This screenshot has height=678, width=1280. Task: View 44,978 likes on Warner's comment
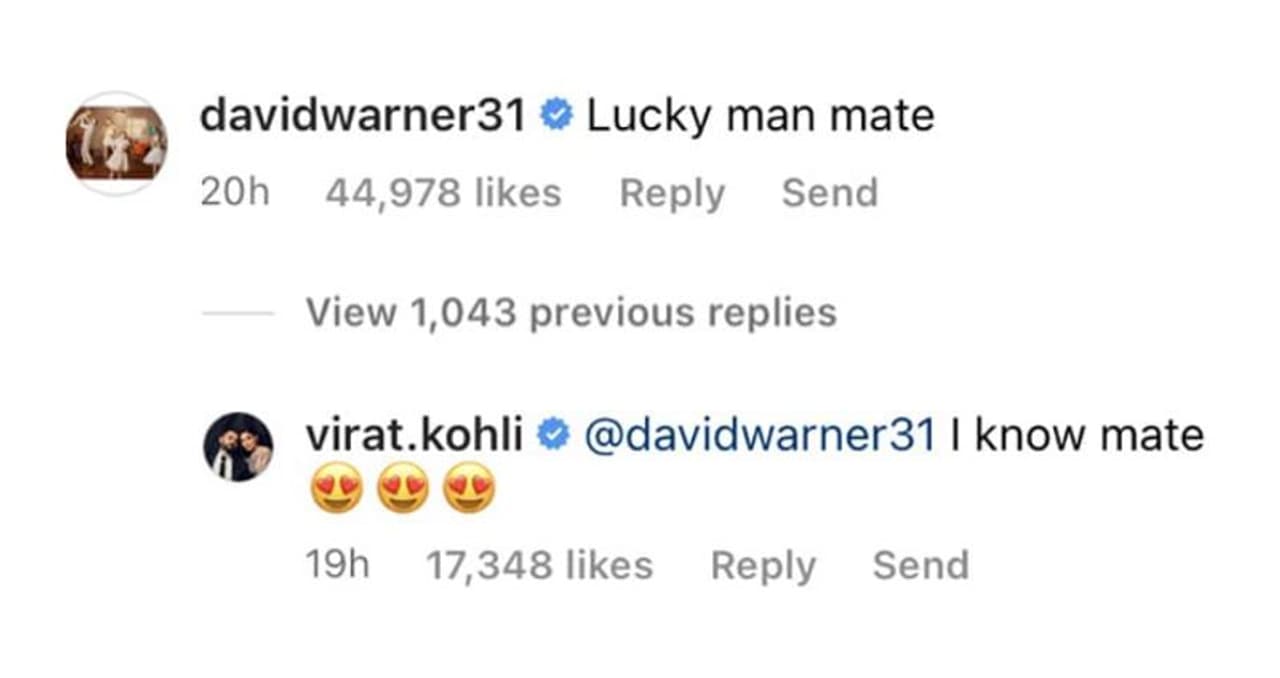443,193
